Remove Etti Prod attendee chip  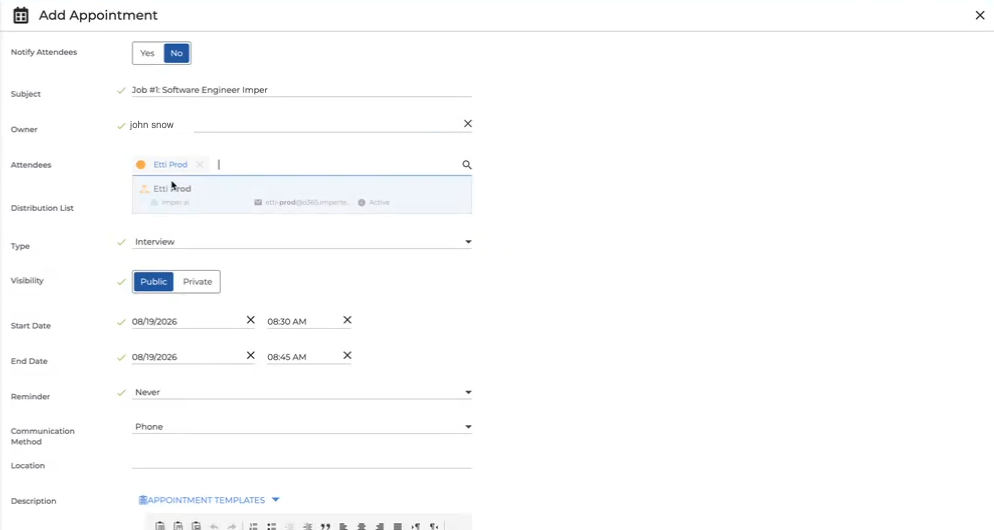(x=200, y=165)
